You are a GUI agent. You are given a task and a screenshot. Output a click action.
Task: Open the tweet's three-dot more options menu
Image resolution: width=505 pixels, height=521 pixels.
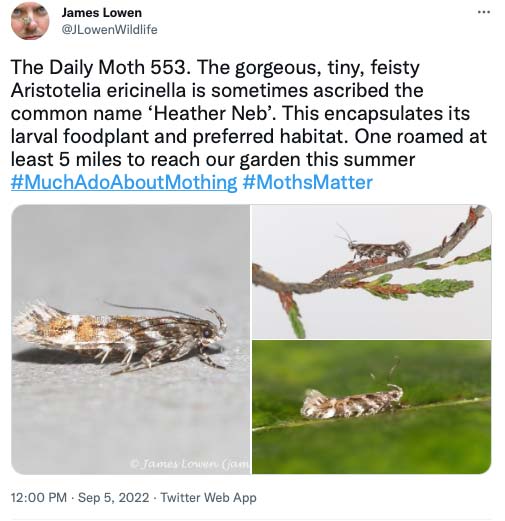point(483,12)
